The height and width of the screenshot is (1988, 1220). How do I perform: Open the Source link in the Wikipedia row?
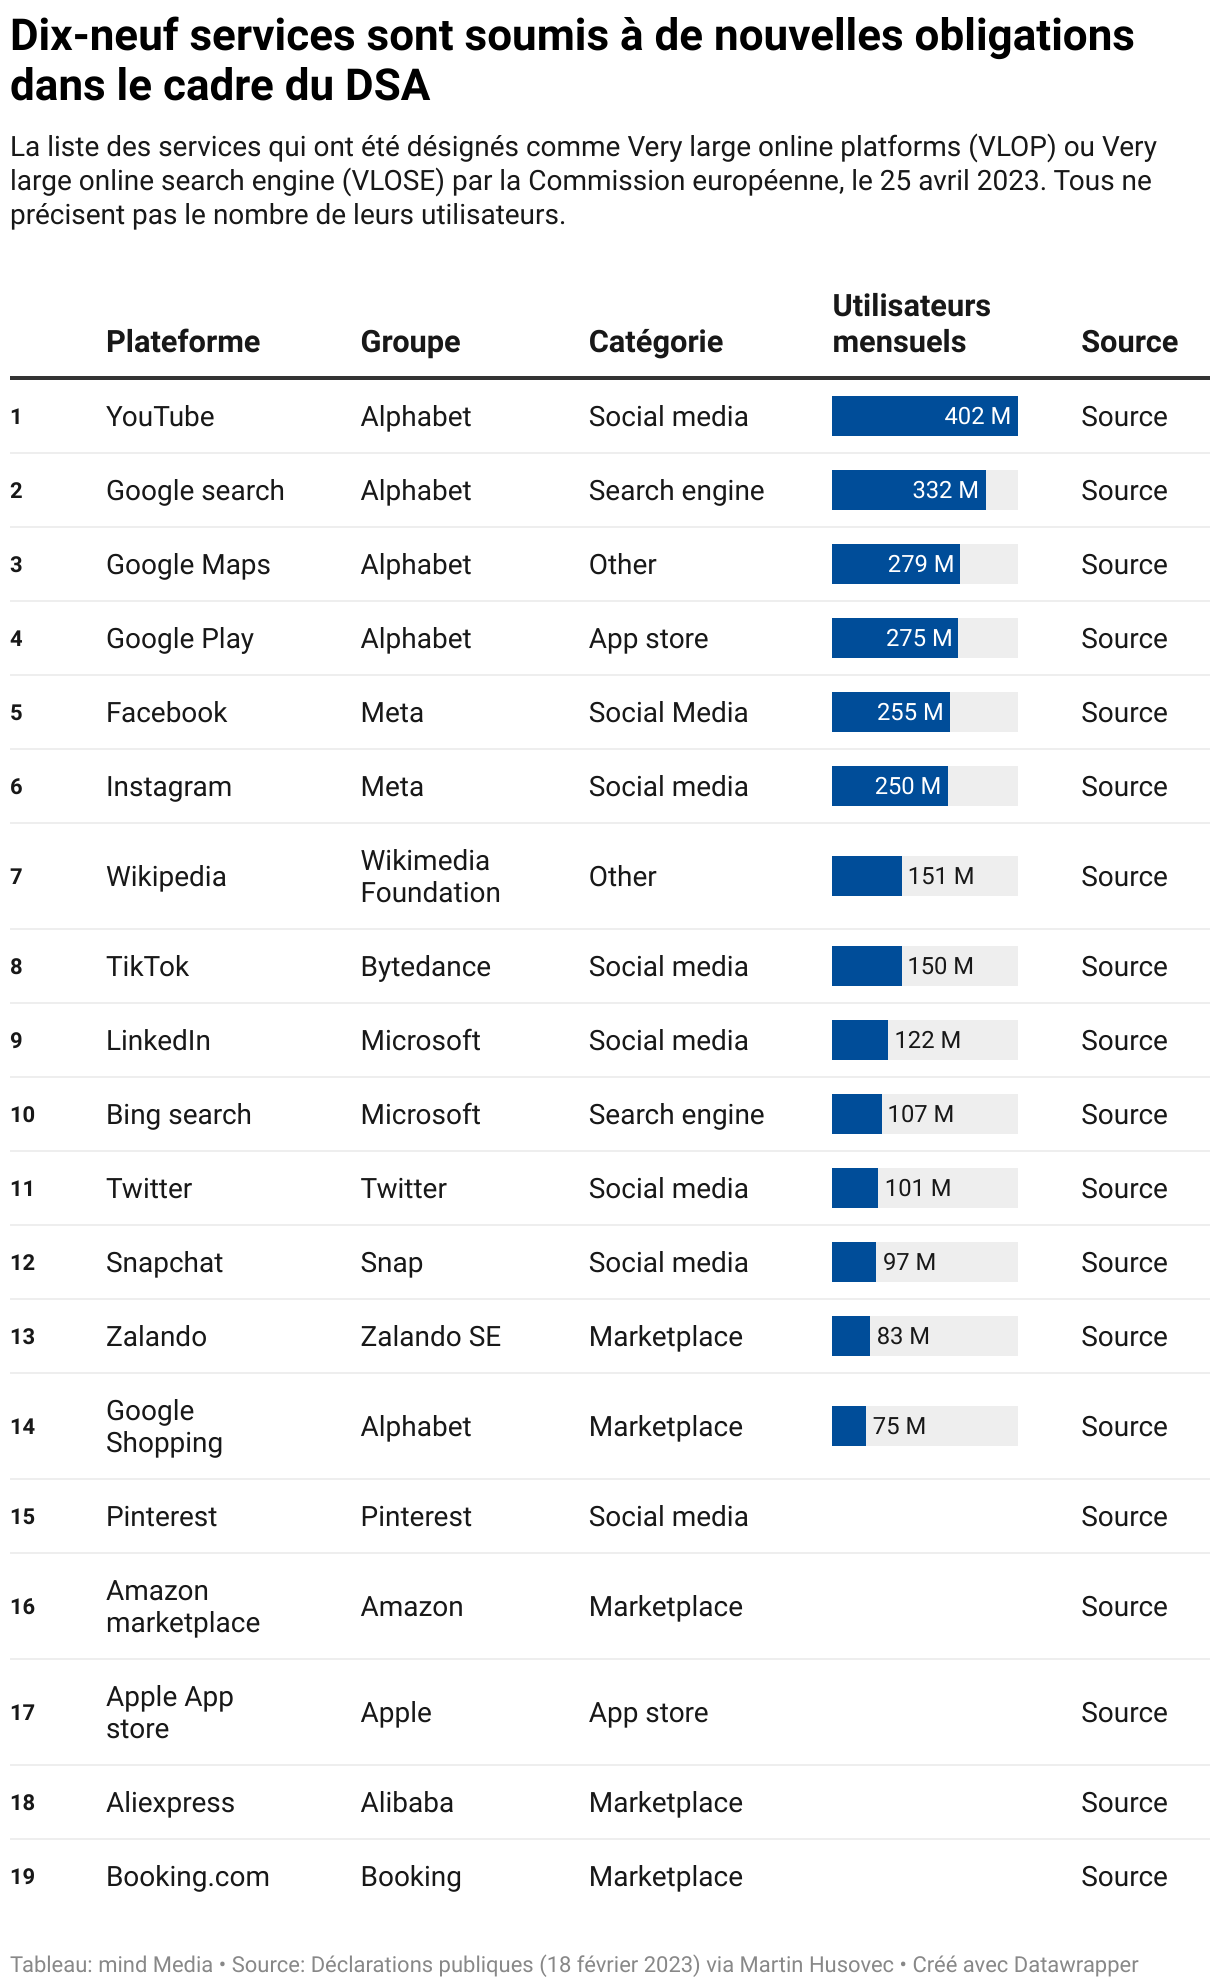pos(1124,876)
